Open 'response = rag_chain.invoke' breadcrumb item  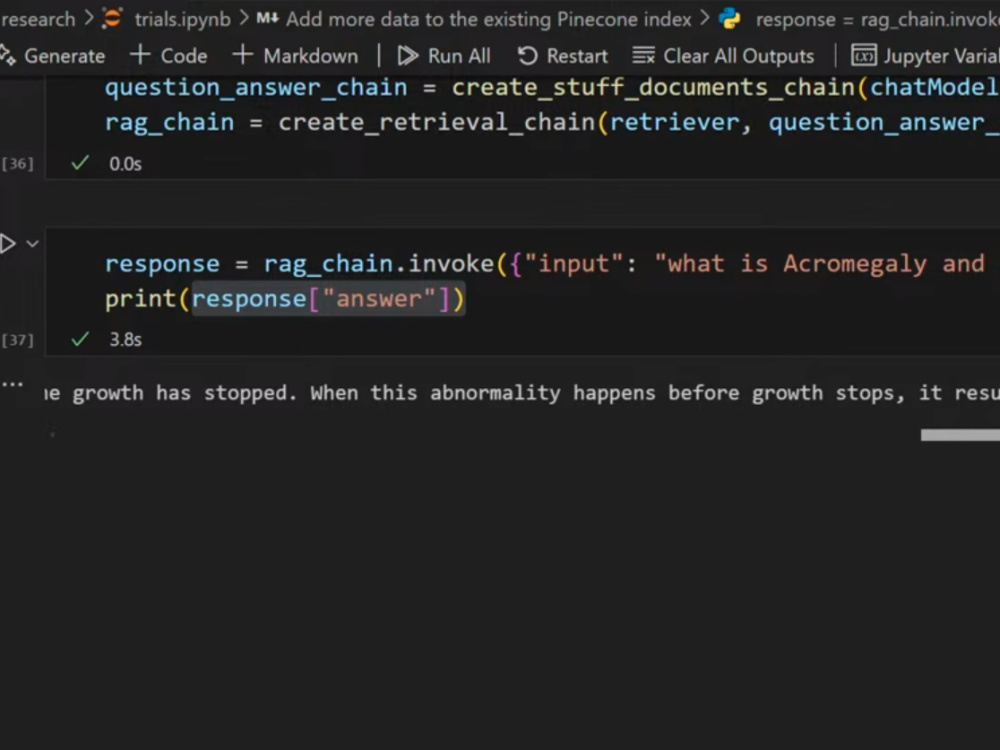(x=878, y=19)
